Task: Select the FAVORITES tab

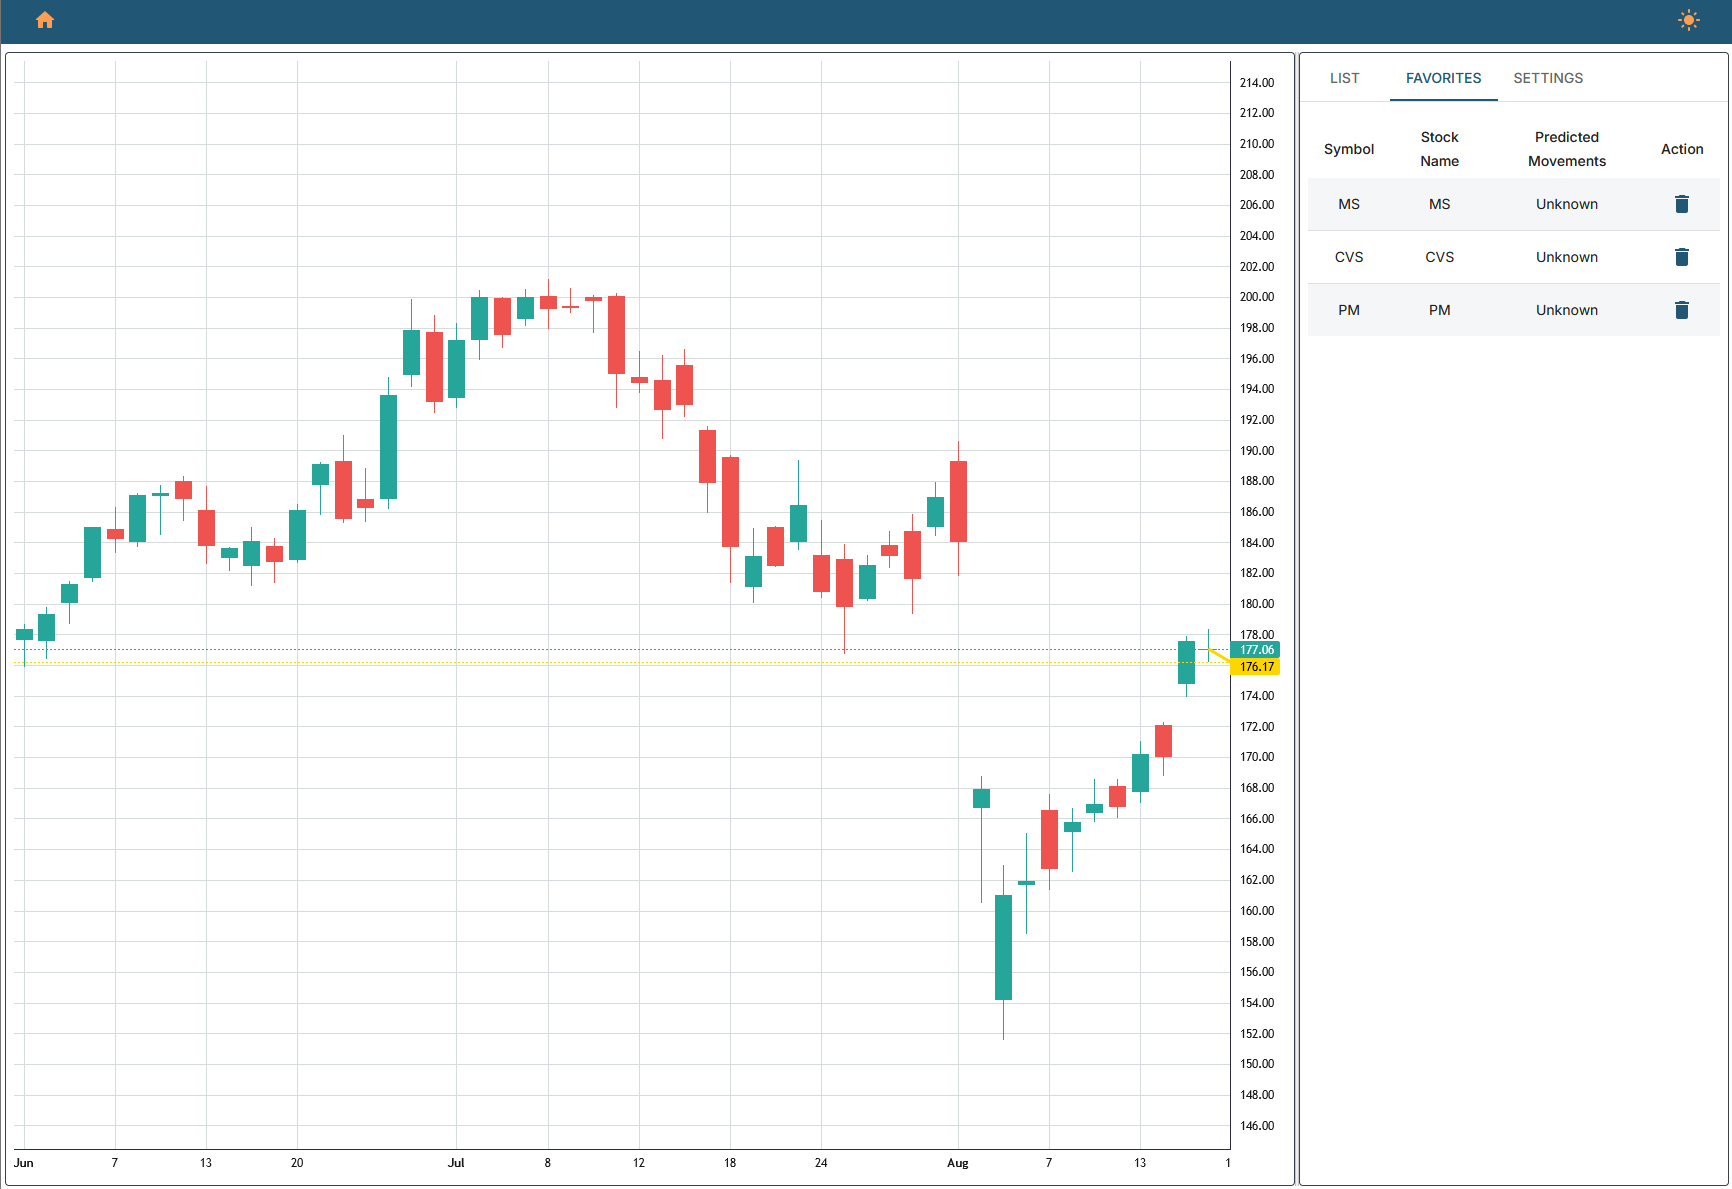Action: click(x=1443, y=78)
